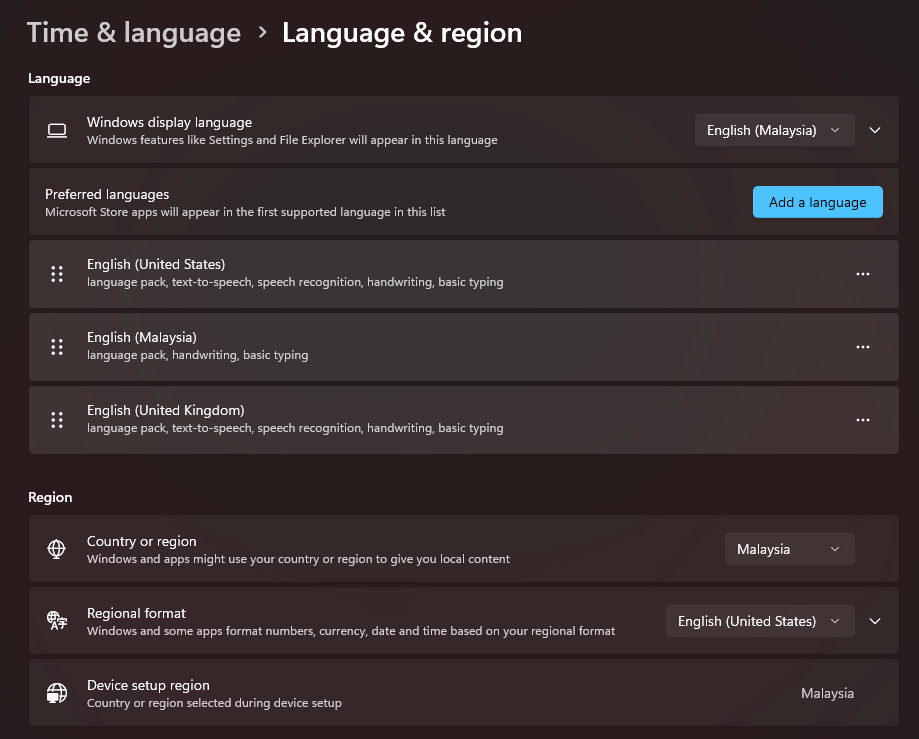Click the laptop icon beside Windows display language
This screenshot has width=919, height=739.
click(57, 130)
